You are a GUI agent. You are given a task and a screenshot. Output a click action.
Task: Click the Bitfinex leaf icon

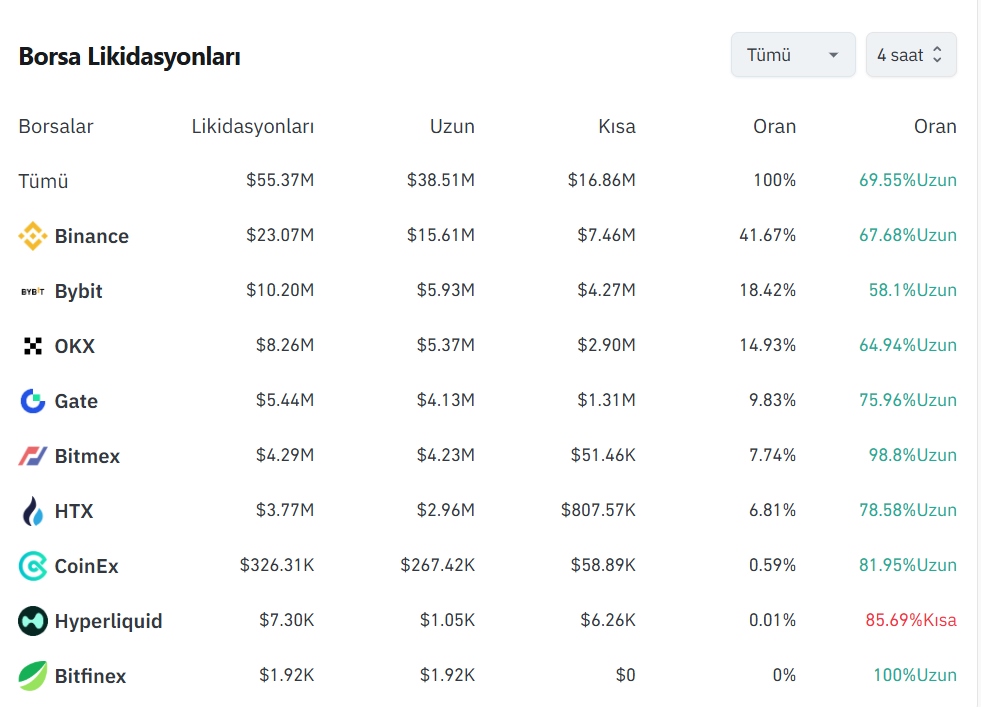(30, 675)
